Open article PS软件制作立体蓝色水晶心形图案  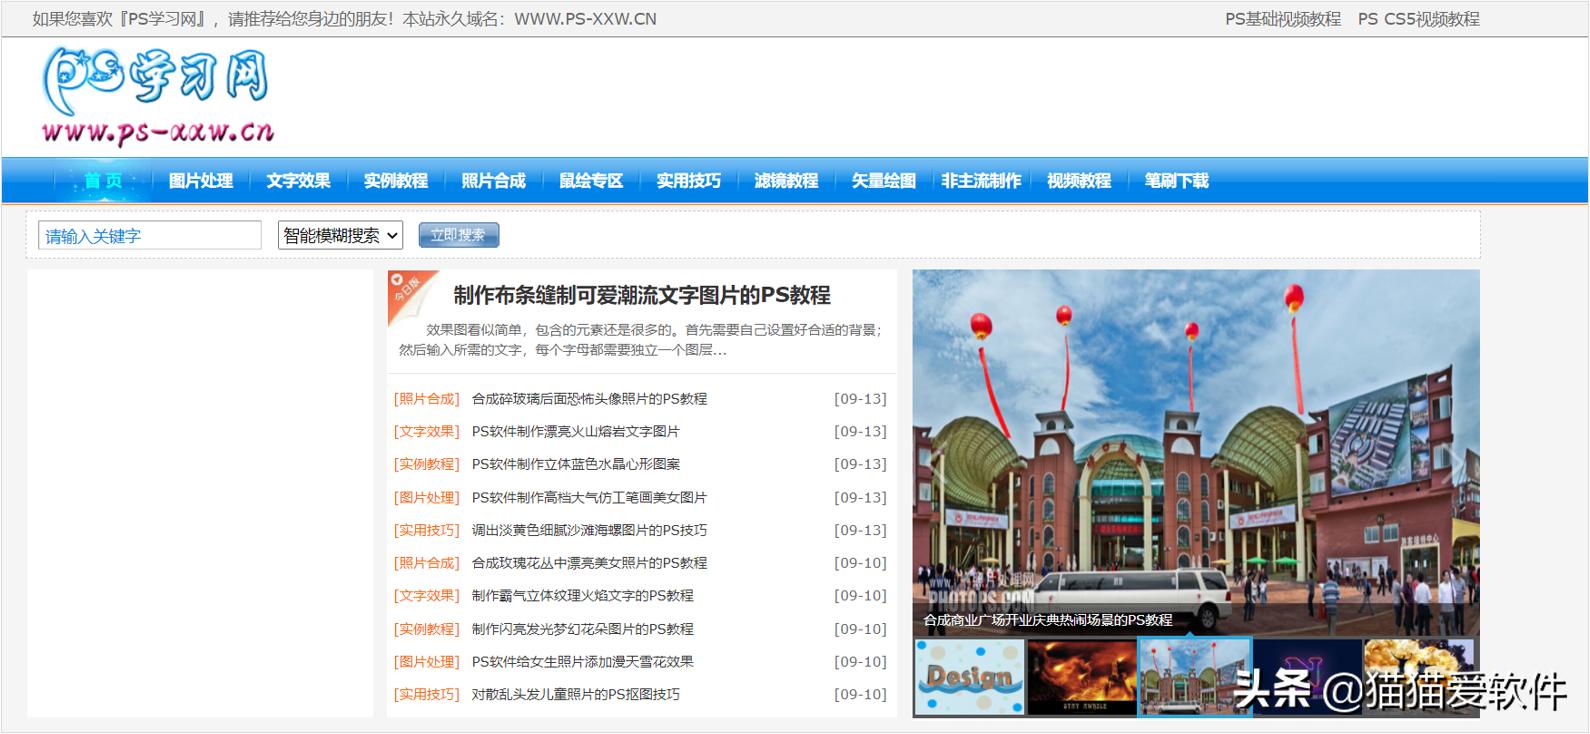(576, 464)
